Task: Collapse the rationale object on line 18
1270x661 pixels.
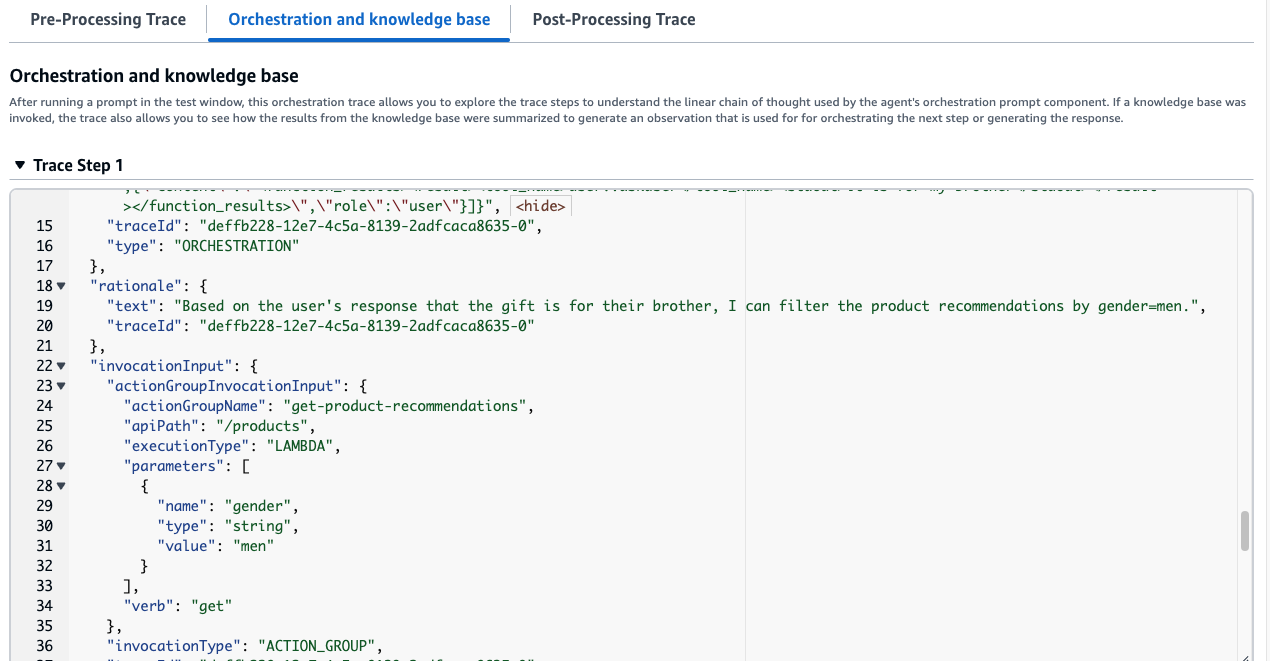Action: tap(62, 286)
